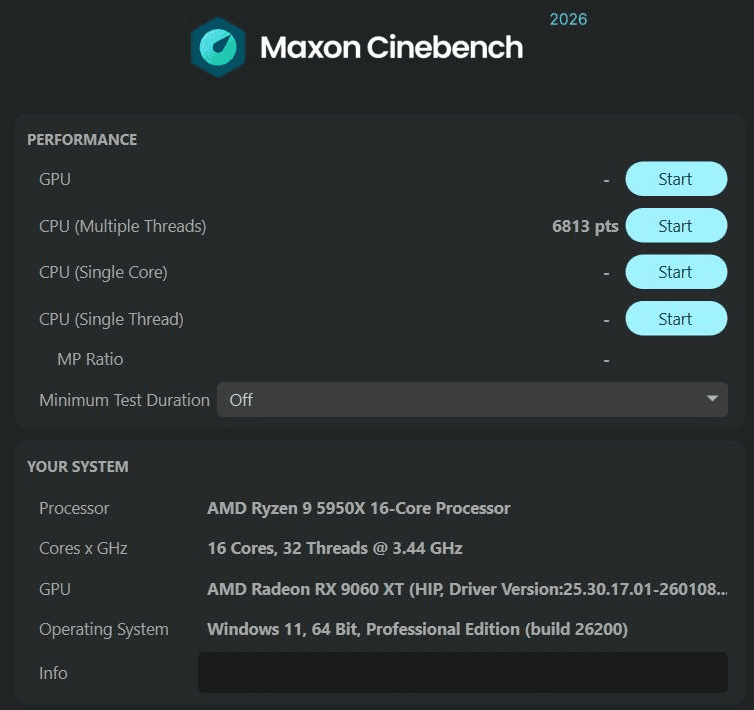This screenshot has width=754, height=710.
Task: Select the AMD Ryzen 9 5950X processor text
Action: click(358, 508)
